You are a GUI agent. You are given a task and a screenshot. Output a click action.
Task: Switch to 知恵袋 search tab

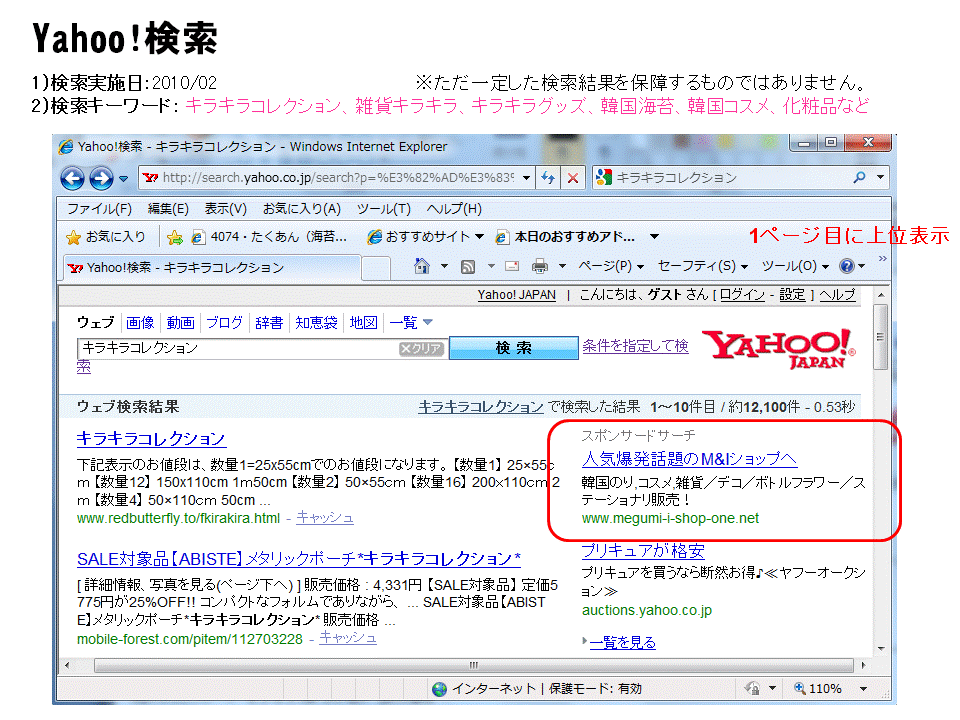point(317,323)
